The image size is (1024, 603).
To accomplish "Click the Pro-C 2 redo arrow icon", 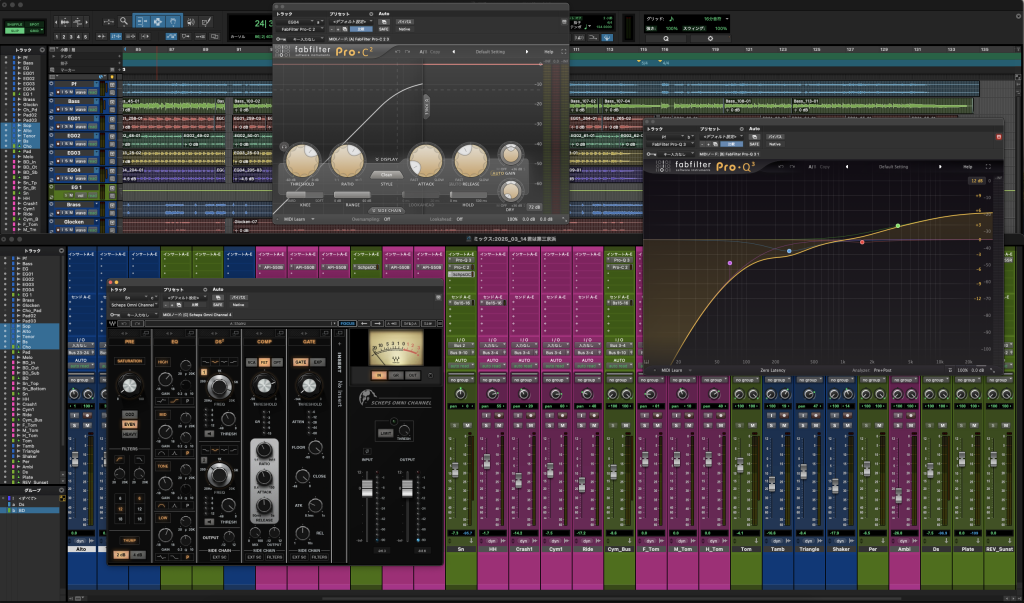I will [408, 52].
